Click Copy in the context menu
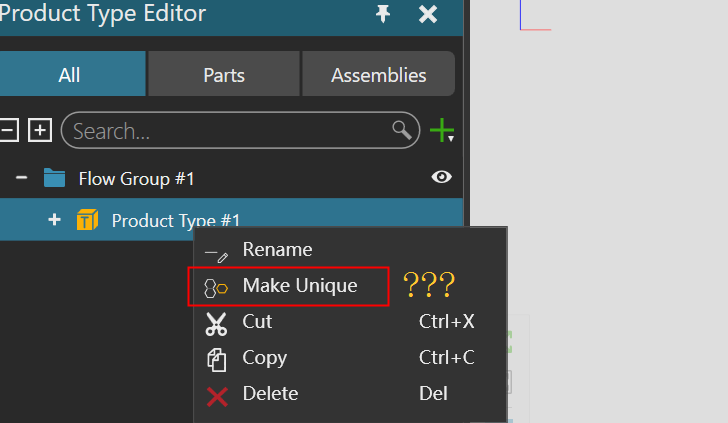 (x=264, y=358)
